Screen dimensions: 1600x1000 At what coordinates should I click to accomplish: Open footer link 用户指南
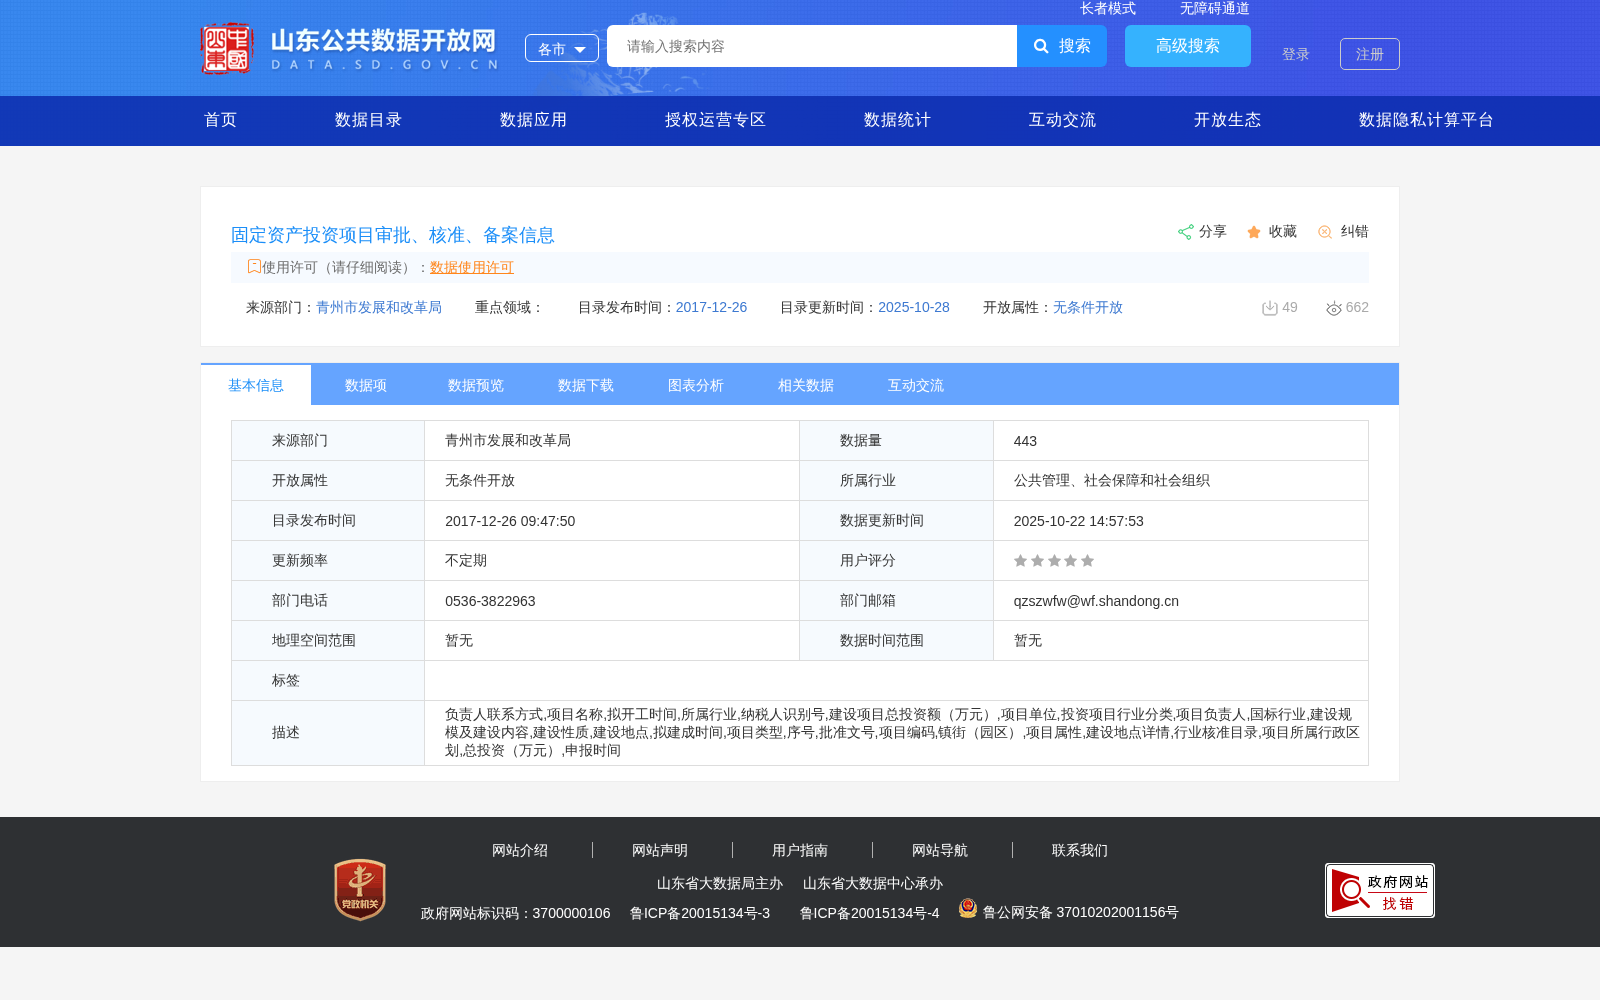point(800,850)
